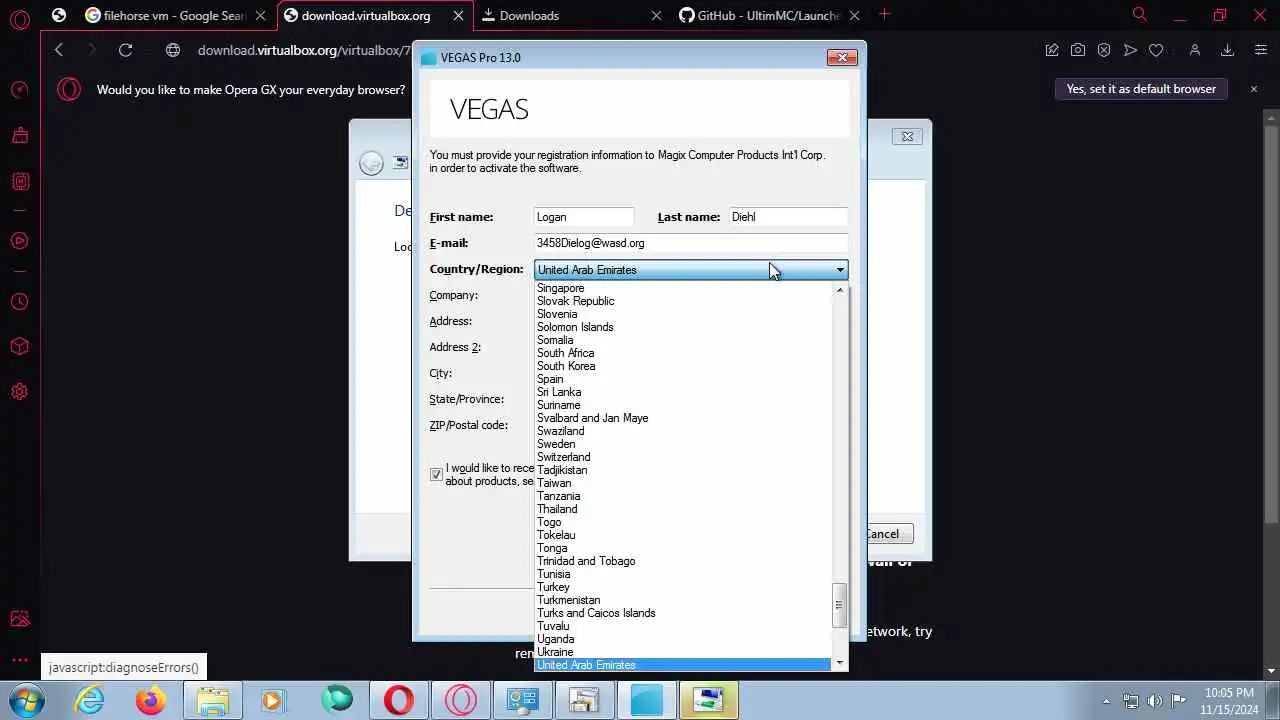This screenshot has height=720, width=1280.
Task: Click the three-dots sidebar setup icon
Action: click(19, 659)
